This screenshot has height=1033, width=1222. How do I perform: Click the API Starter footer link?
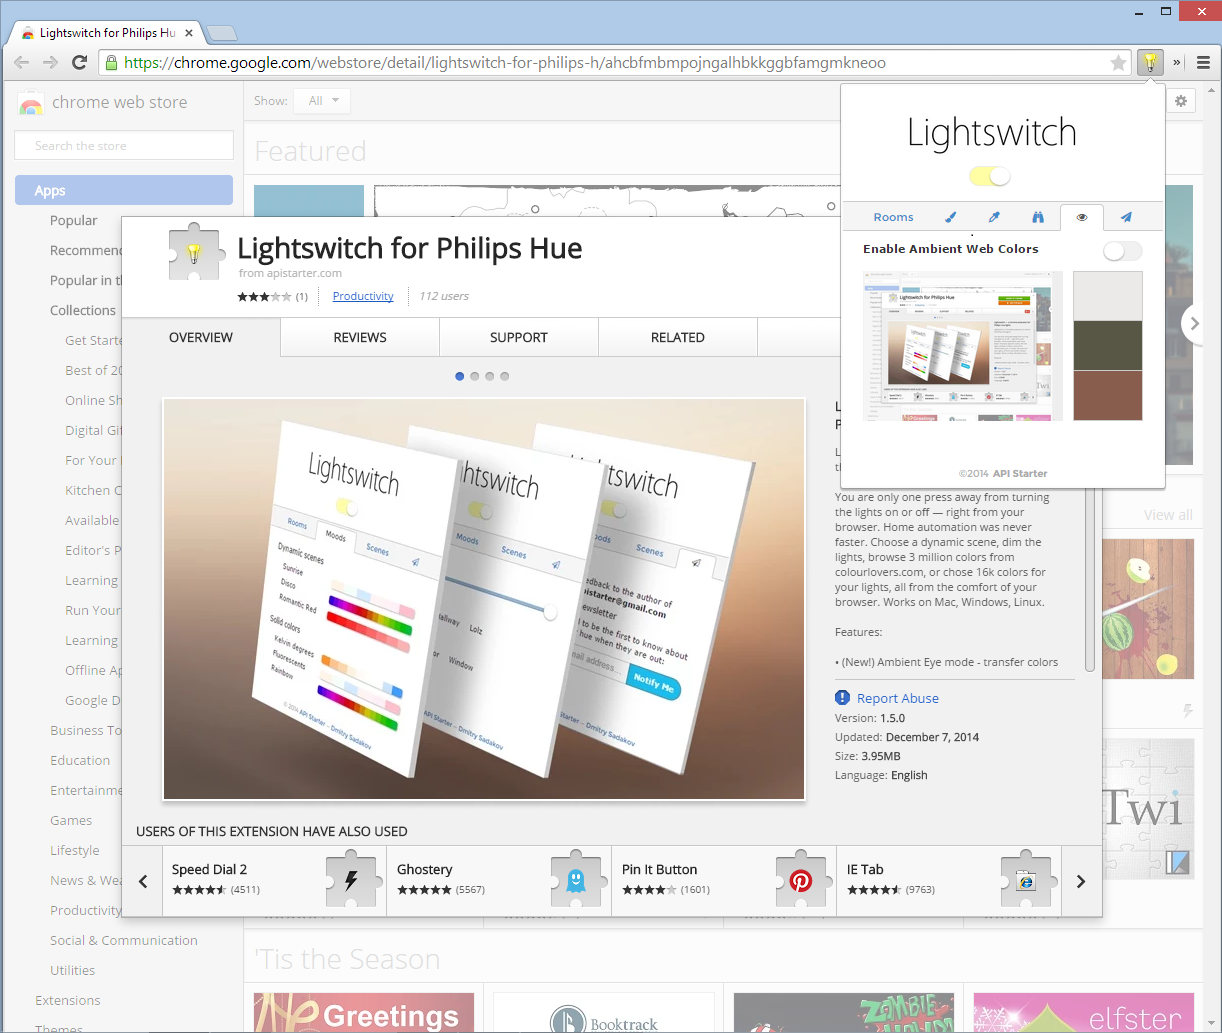1020,473
